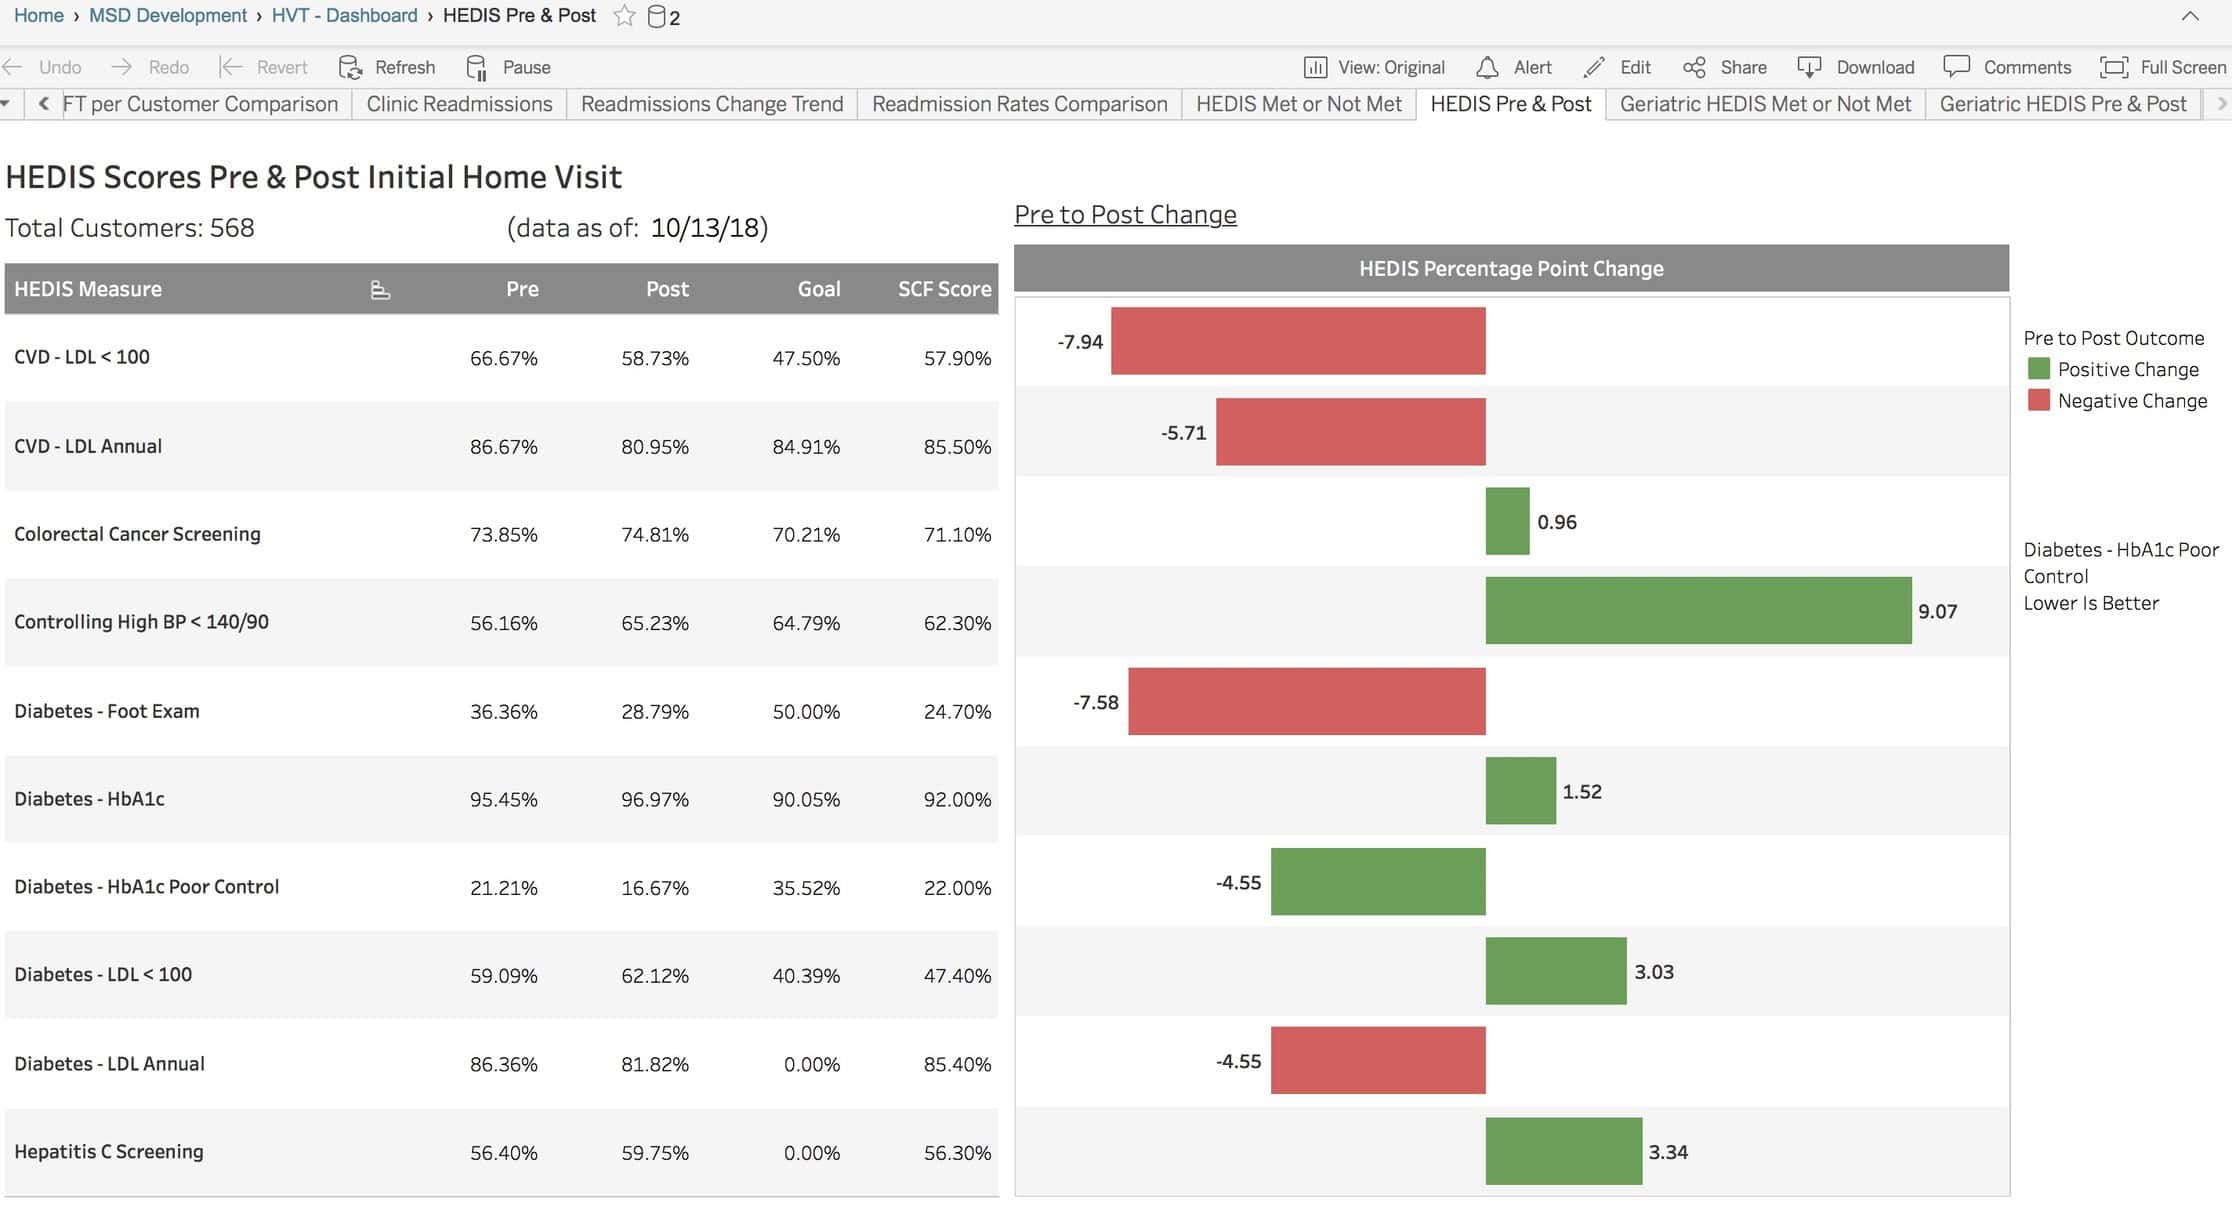The width and height of the screenshot is (2232, 1210).
Task: Select the Hepatitis C Screening row label
Action: pyautogui.click(x=108, y=1152)
